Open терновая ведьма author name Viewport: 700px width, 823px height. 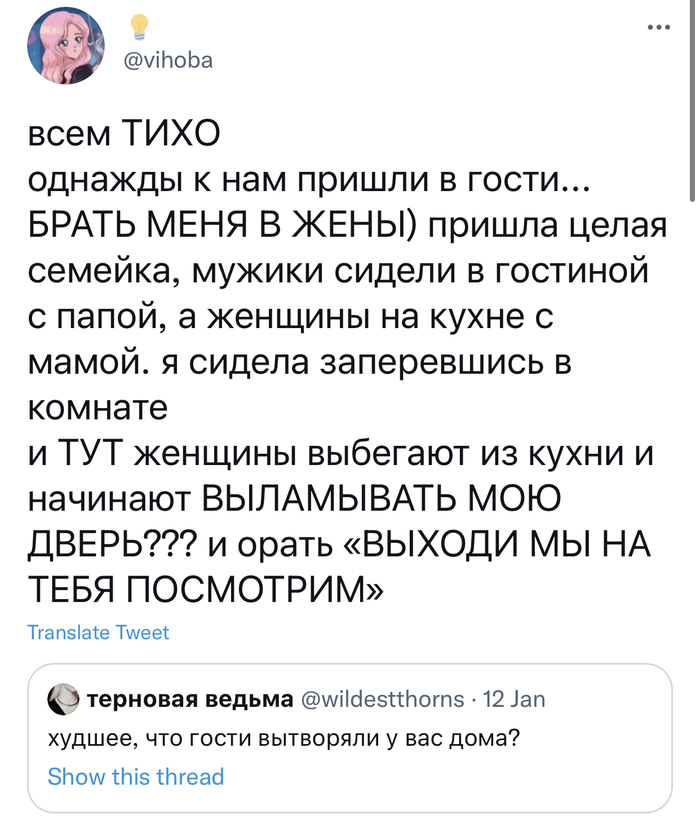[x=191, y=698]
